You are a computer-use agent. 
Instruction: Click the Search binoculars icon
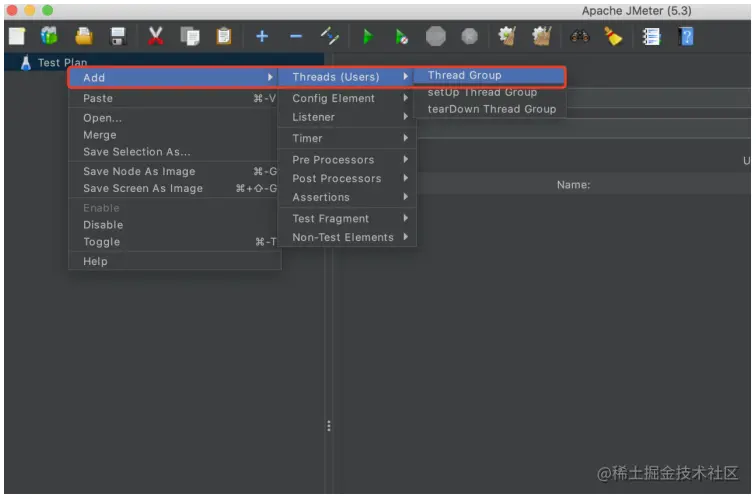[x=580, y=36]
